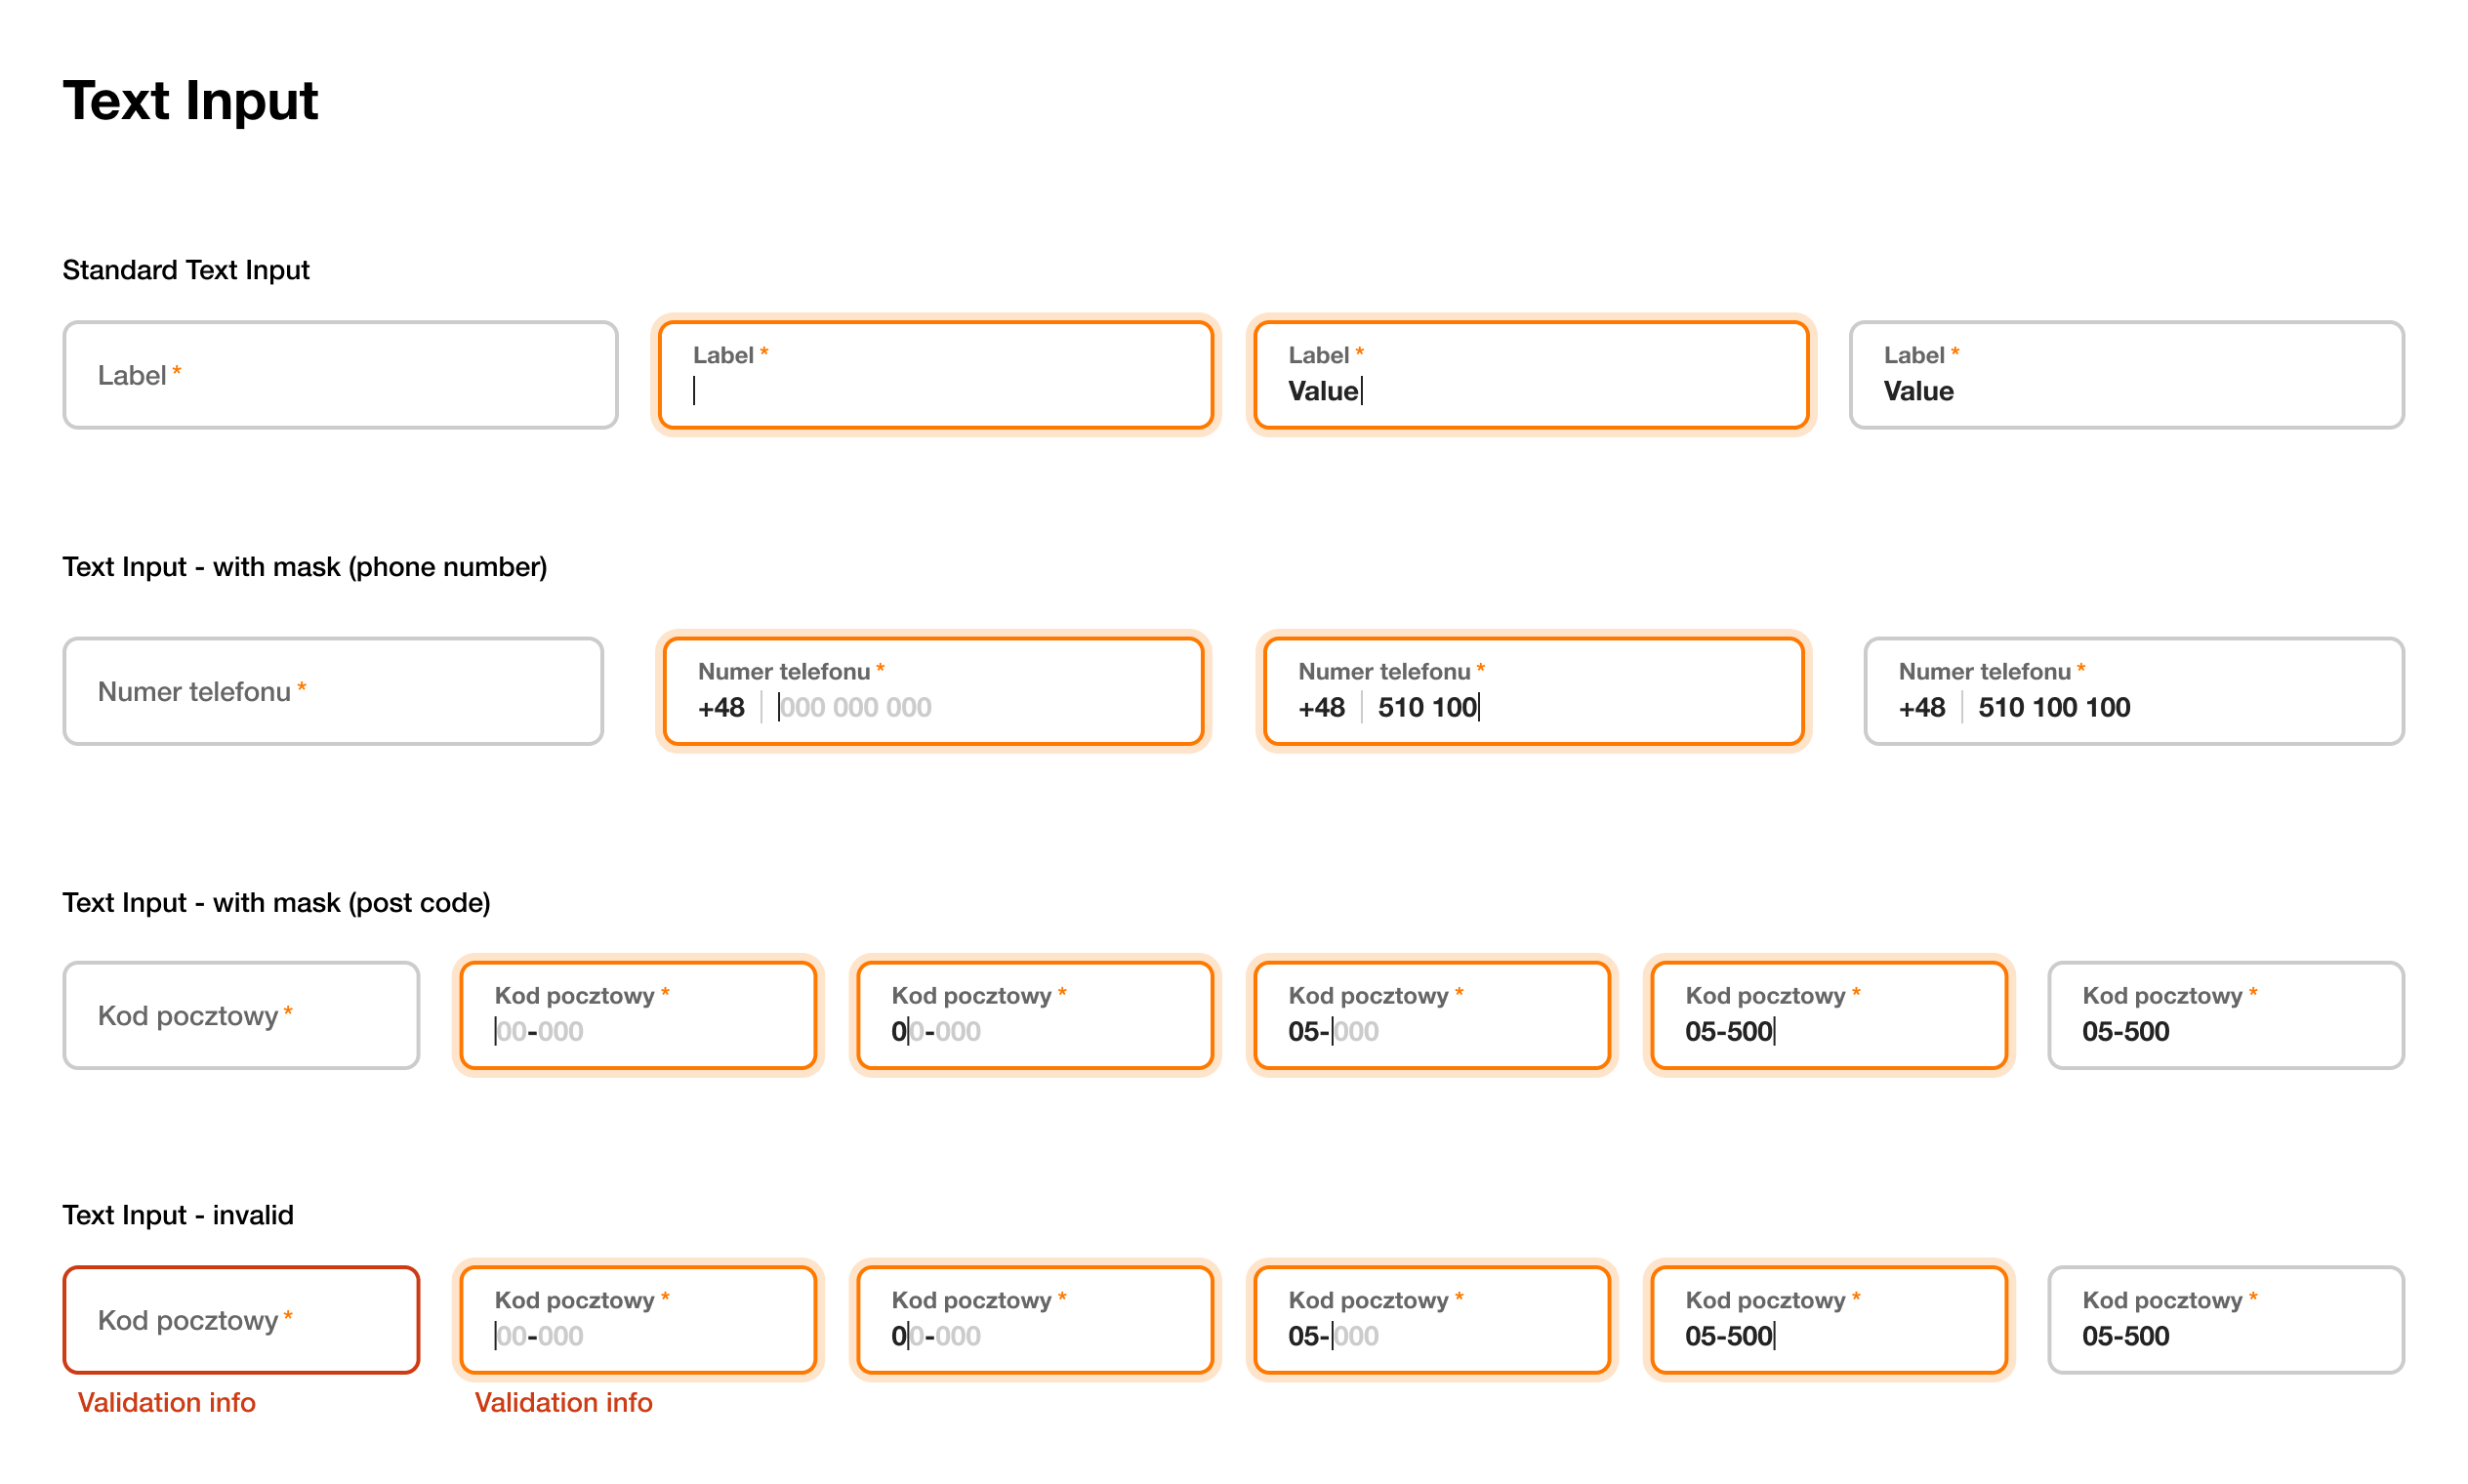Viewport: 2468px width, 1484px height.
Task: Focus the empty gray Numer telefonu field
Action: pos(333,691)
